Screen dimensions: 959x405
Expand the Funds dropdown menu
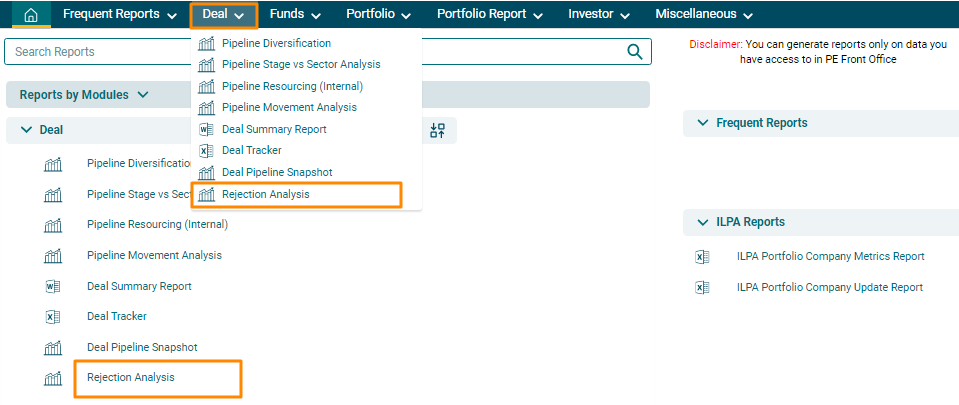click(x=295, y=15)
